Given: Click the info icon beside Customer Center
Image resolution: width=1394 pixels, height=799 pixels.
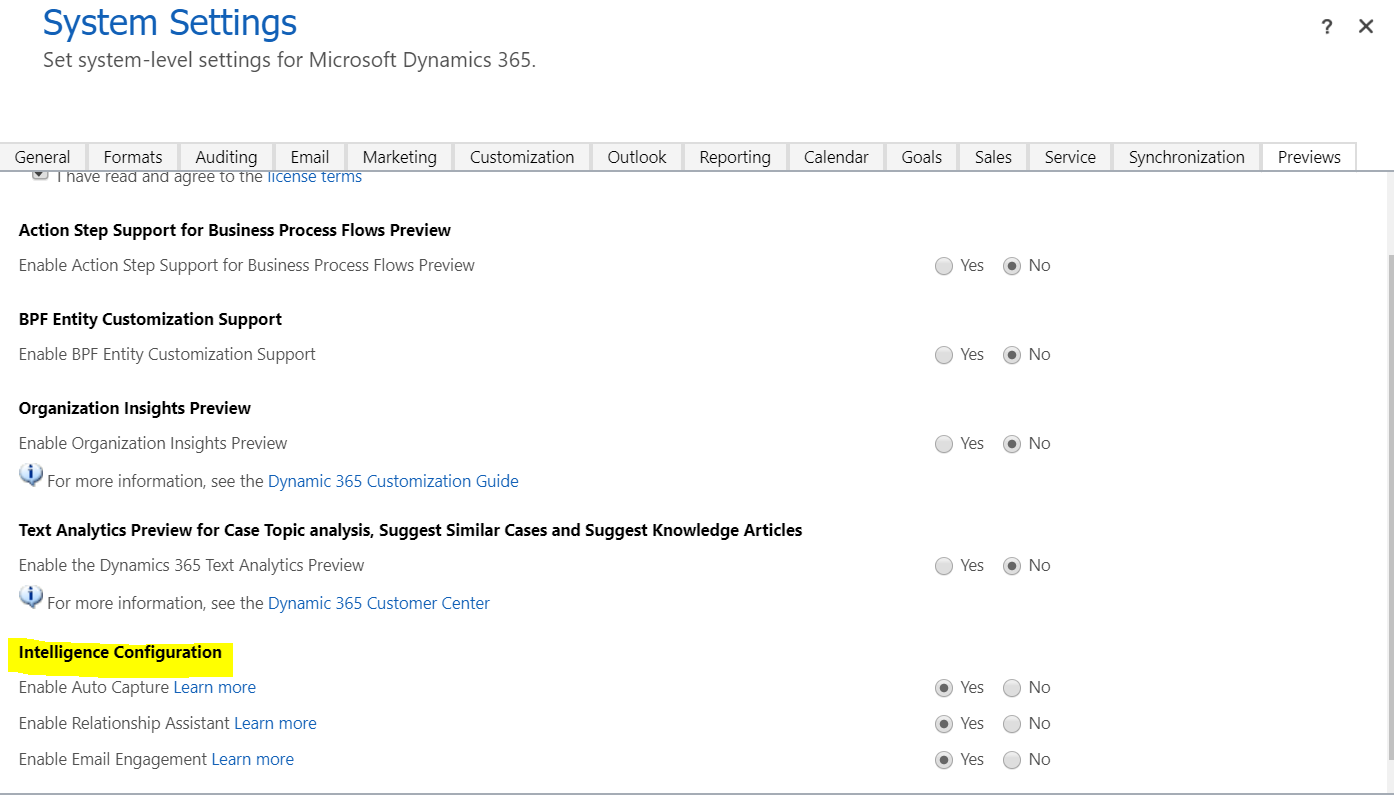Looking at the screenshot, I should tap(31, 596).
